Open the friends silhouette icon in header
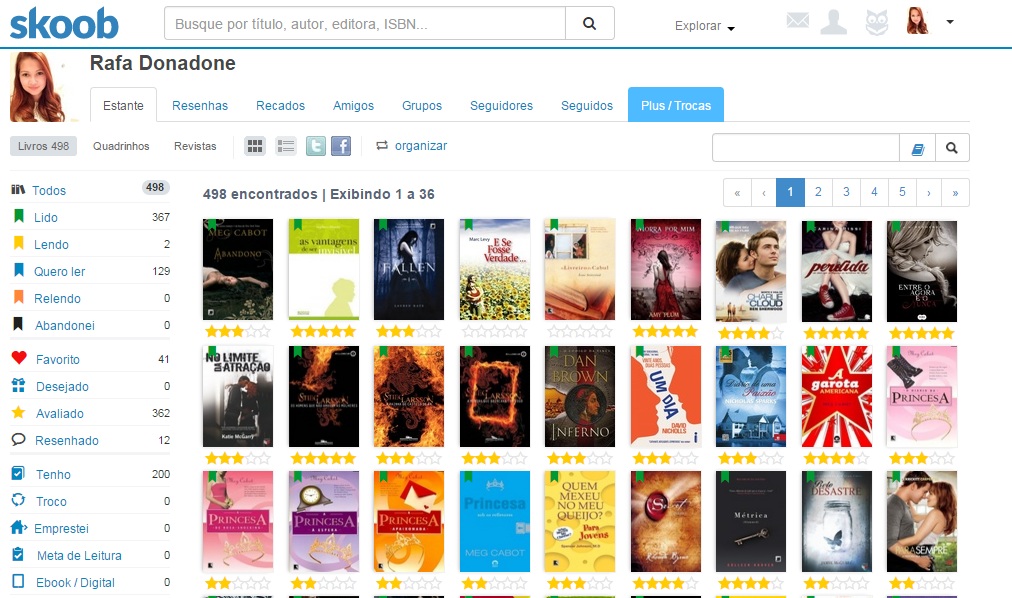1012x598 pixels. (x=834, y=21)
